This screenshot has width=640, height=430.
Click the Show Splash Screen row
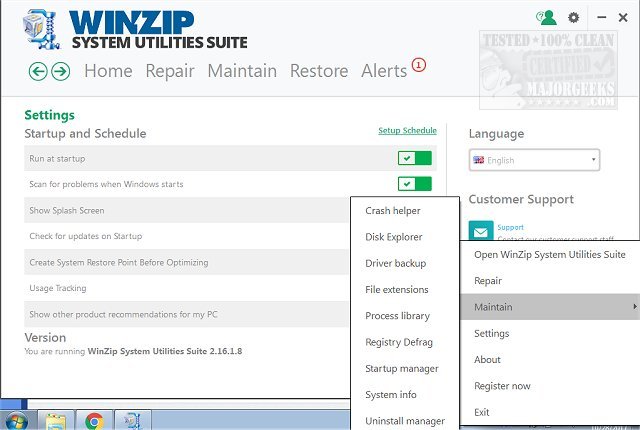tap(187, 211)
